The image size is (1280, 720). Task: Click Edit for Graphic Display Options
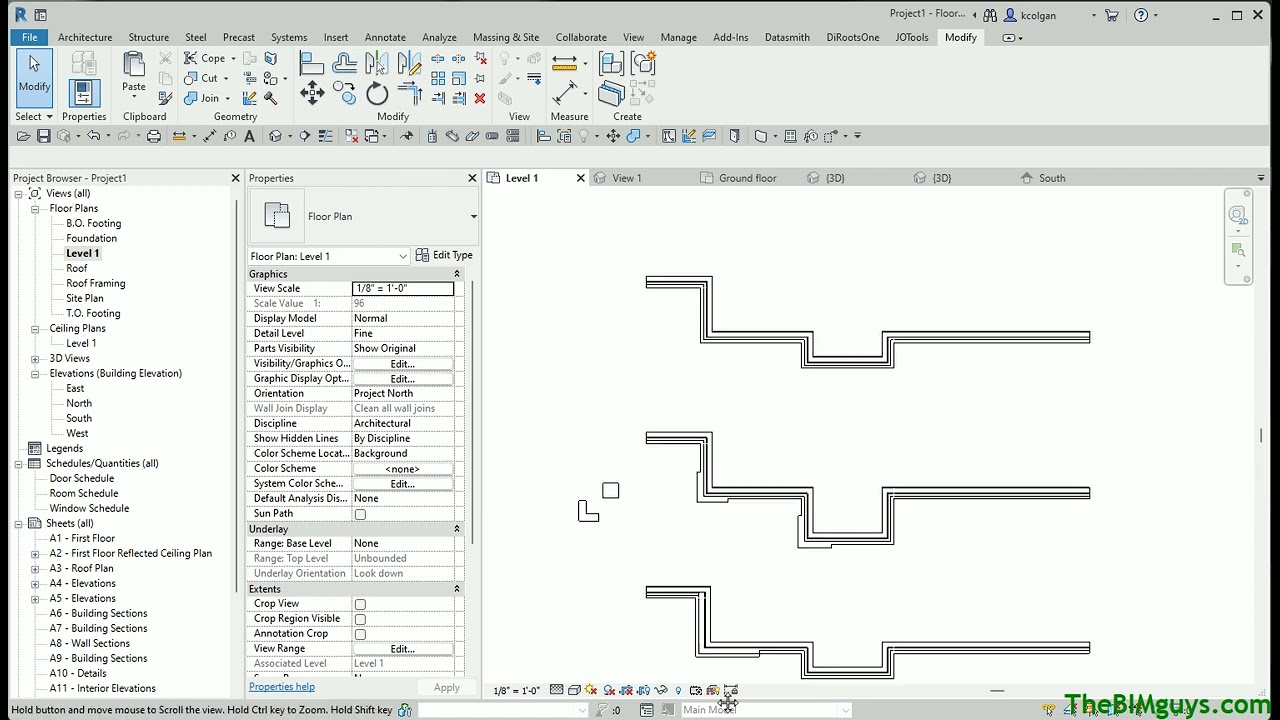point(403,379)
